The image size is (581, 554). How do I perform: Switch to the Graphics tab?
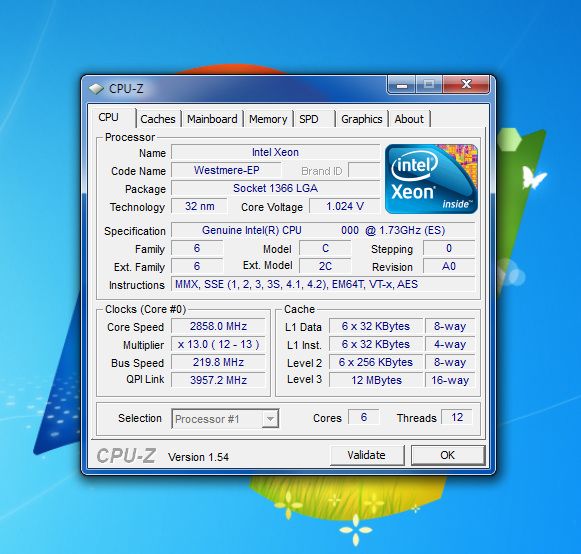362,119
